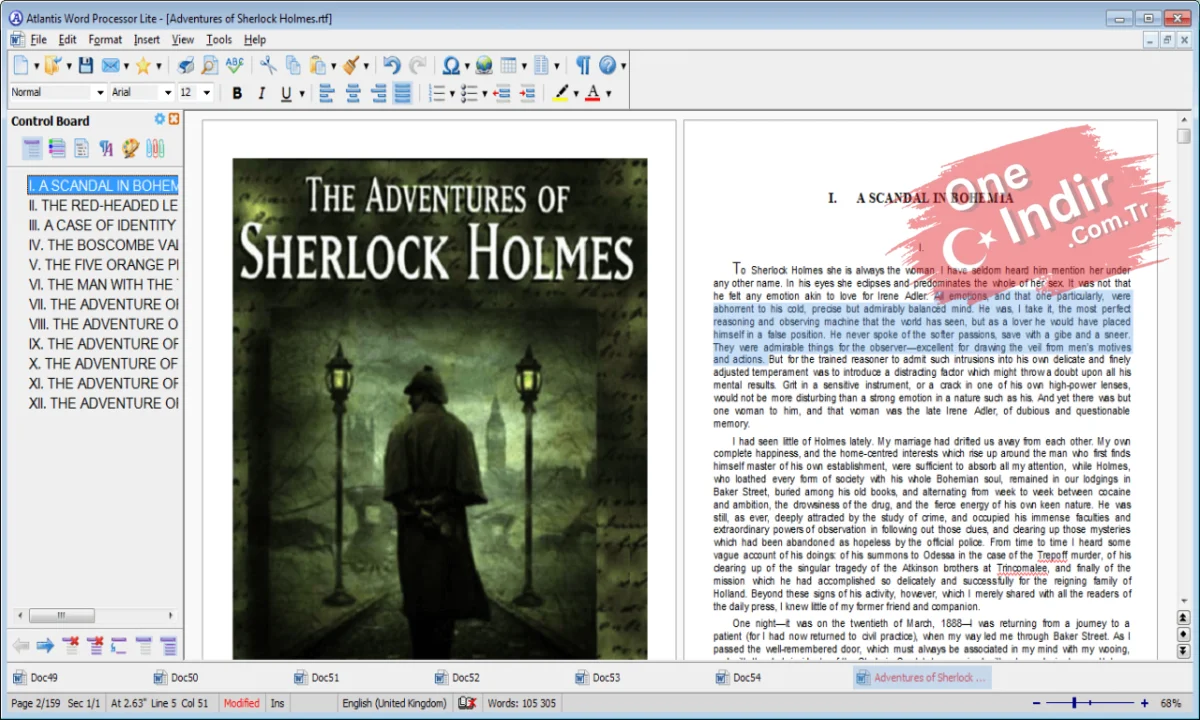Open the styles panel icon in Control Board

pos(106,149)
